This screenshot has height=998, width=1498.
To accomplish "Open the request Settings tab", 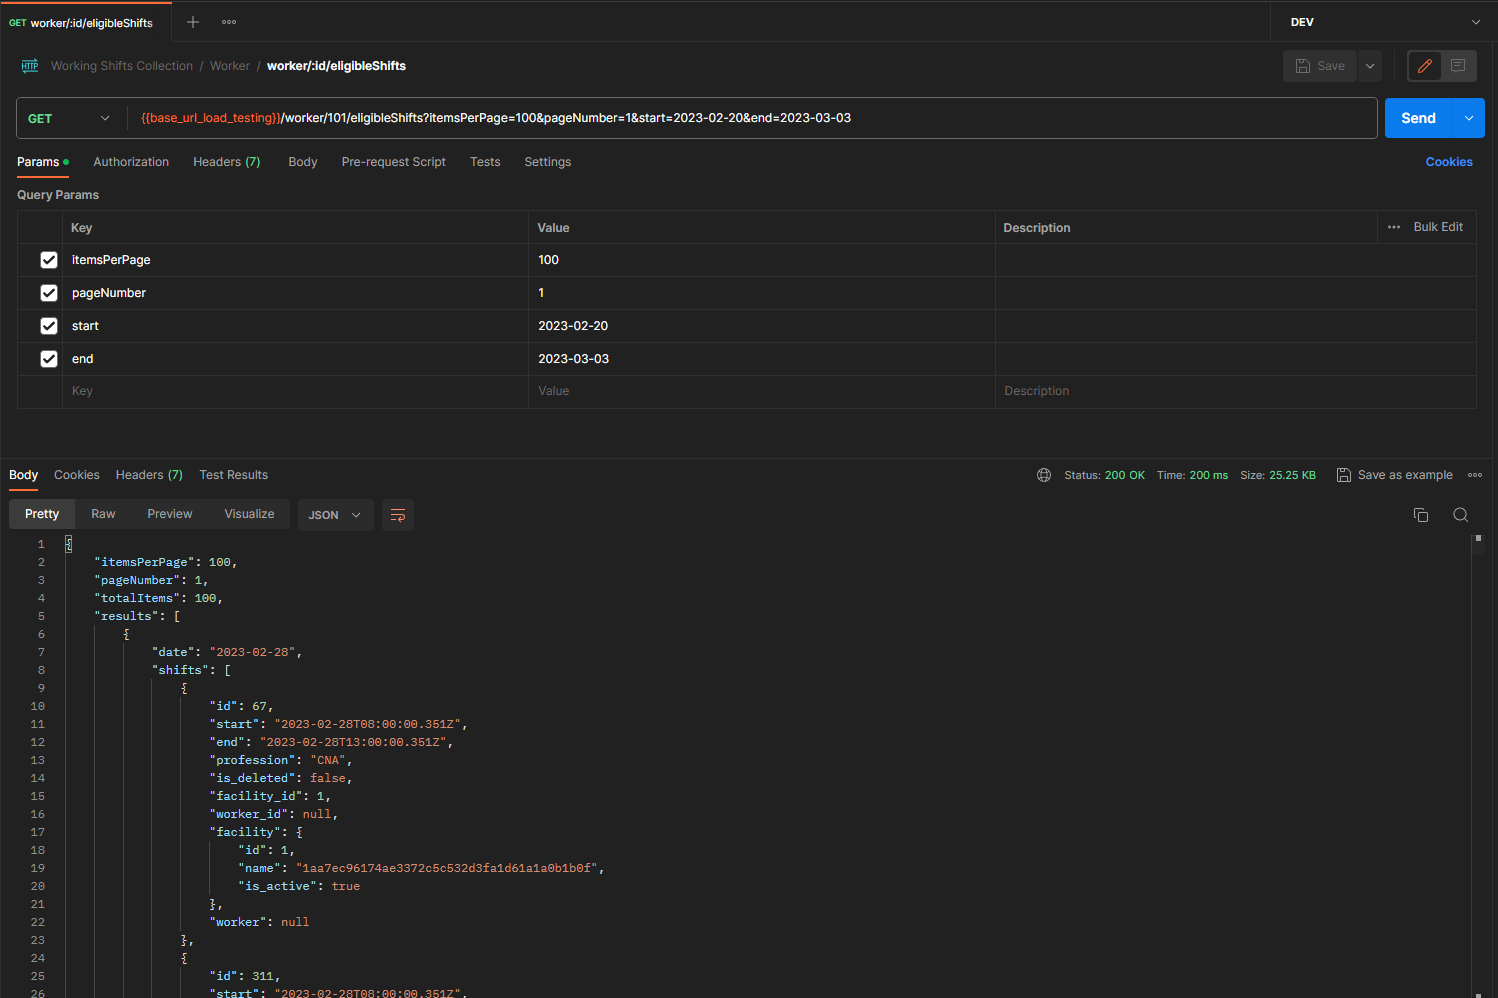I will click(548, 162).
